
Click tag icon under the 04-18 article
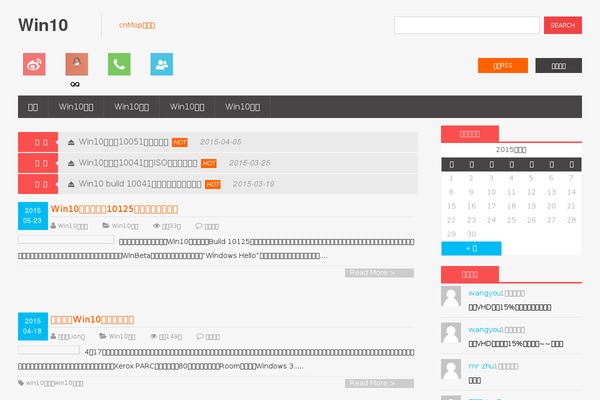[x=21, y=383]
